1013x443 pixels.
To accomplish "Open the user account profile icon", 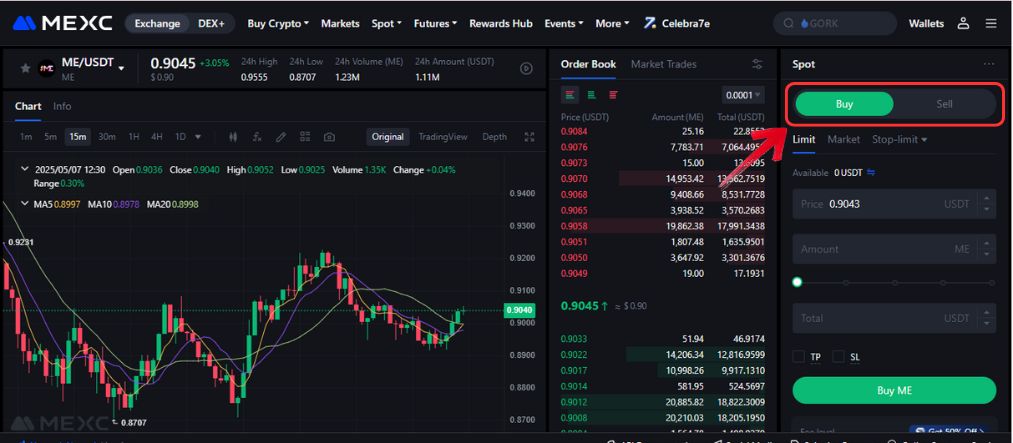I will point(963,23).
